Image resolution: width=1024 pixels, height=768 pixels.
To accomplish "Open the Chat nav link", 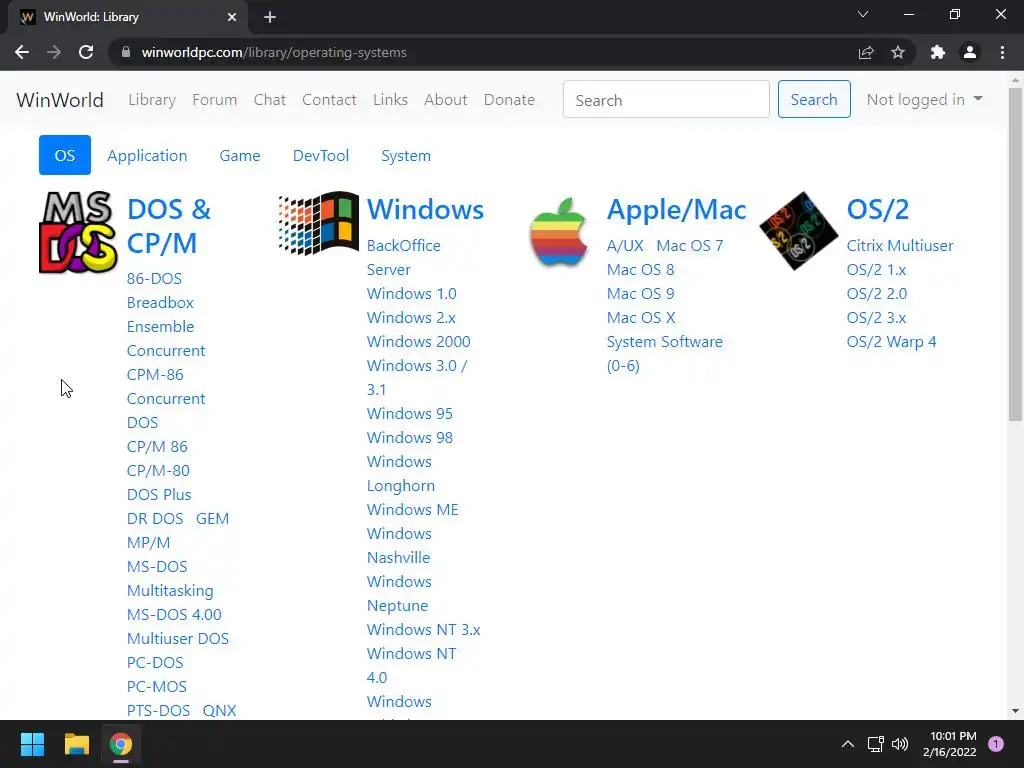I will point(270,99).
